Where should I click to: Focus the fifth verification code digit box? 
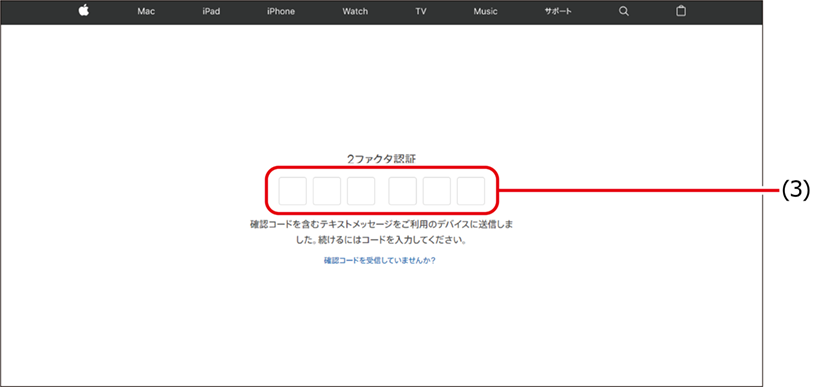click(x=437, y=191)
